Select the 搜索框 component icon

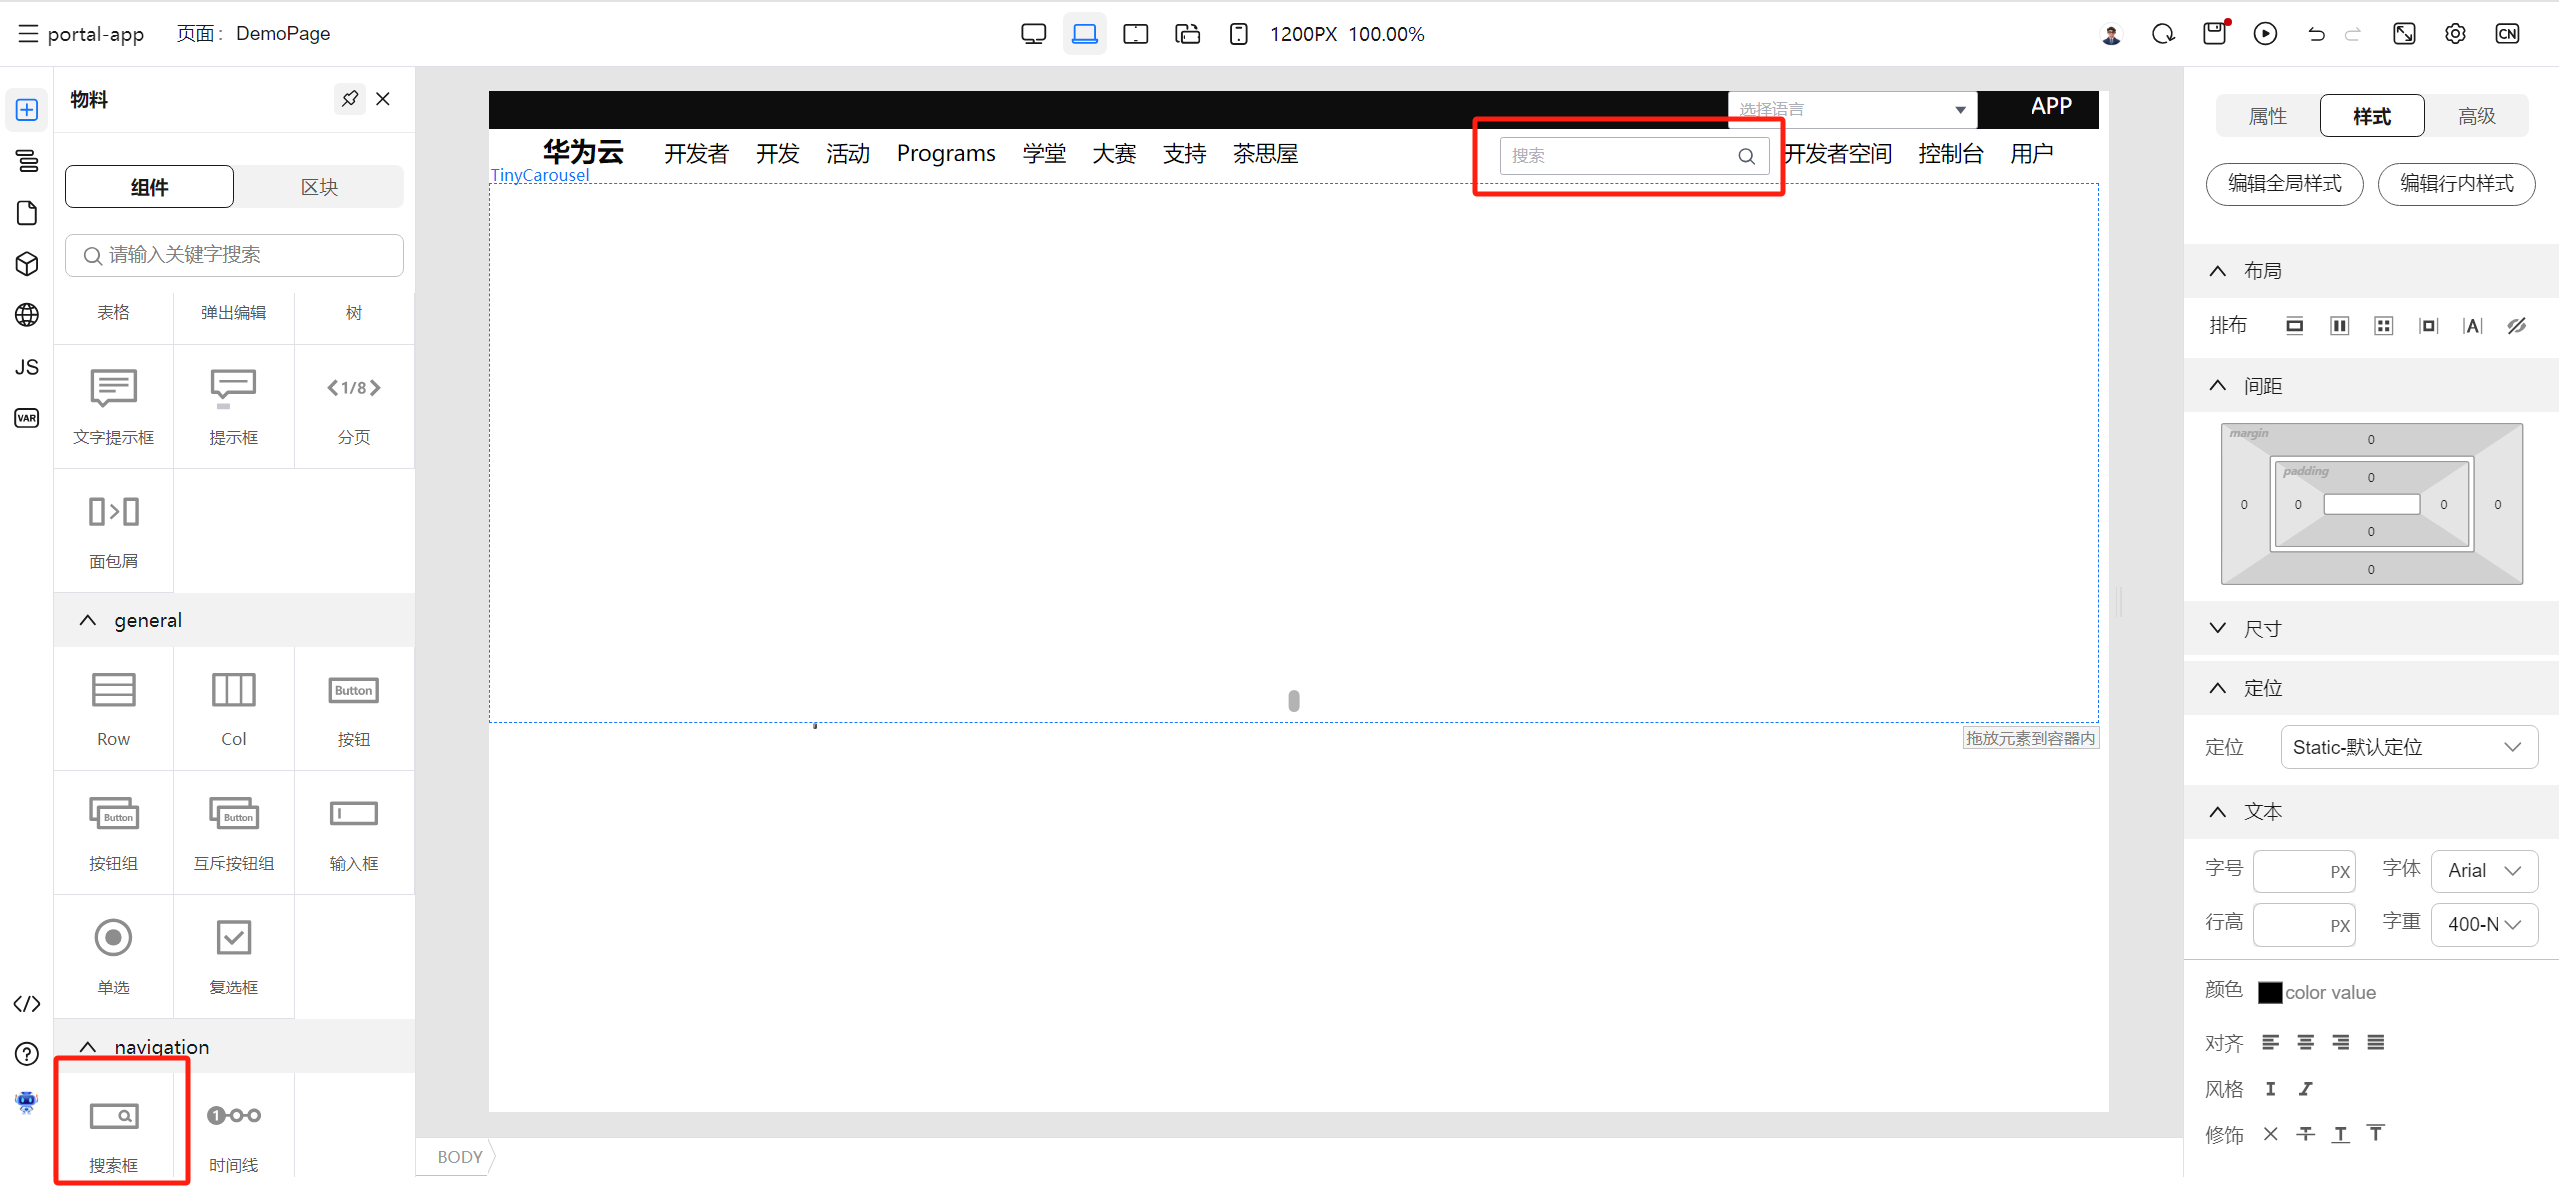coord(114,1116)
